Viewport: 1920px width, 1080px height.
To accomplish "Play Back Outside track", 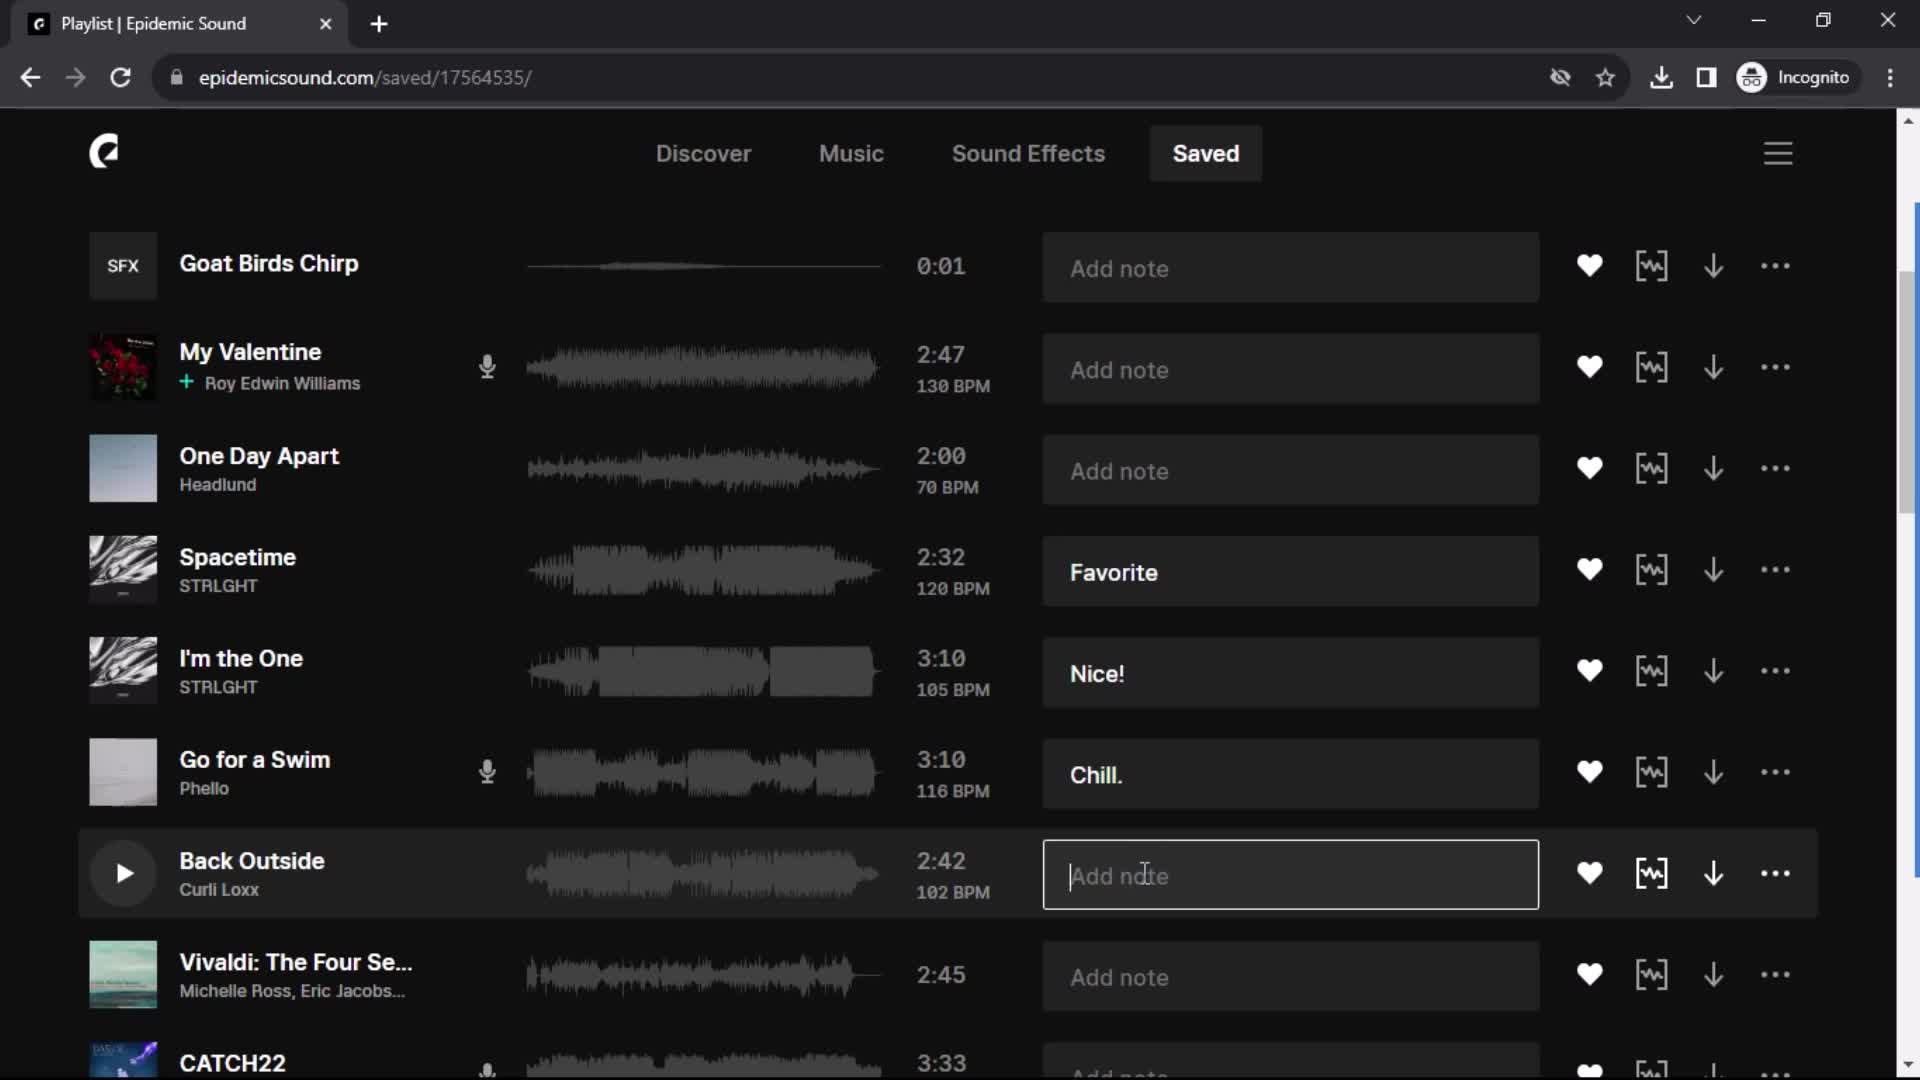I will (123, 873).
